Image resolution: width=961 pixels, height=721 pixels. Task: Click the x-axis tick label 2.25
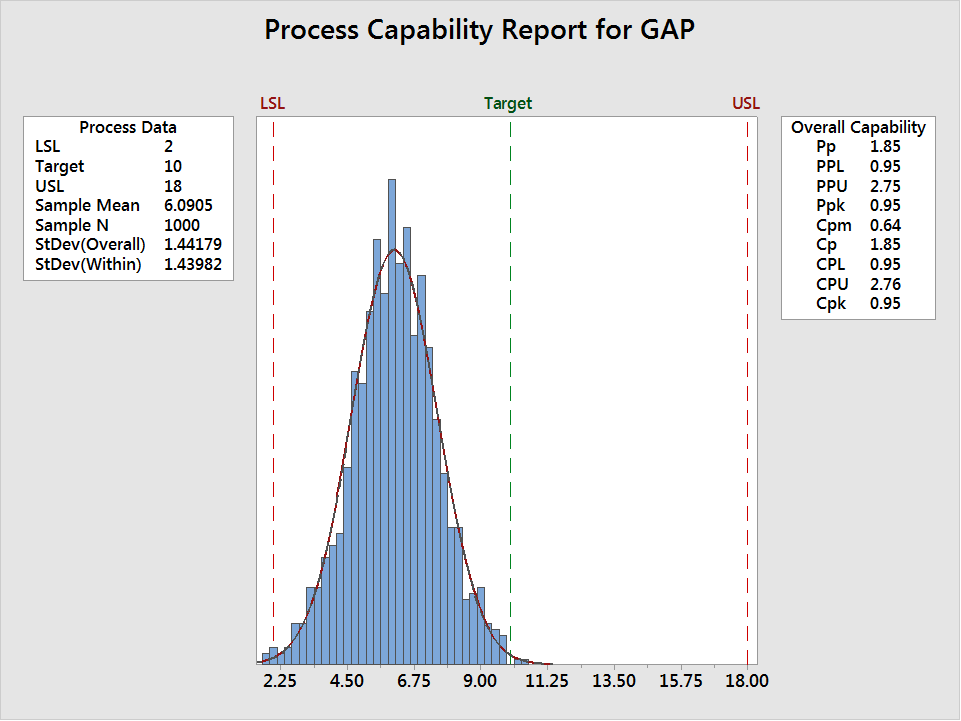click(280, 681)
